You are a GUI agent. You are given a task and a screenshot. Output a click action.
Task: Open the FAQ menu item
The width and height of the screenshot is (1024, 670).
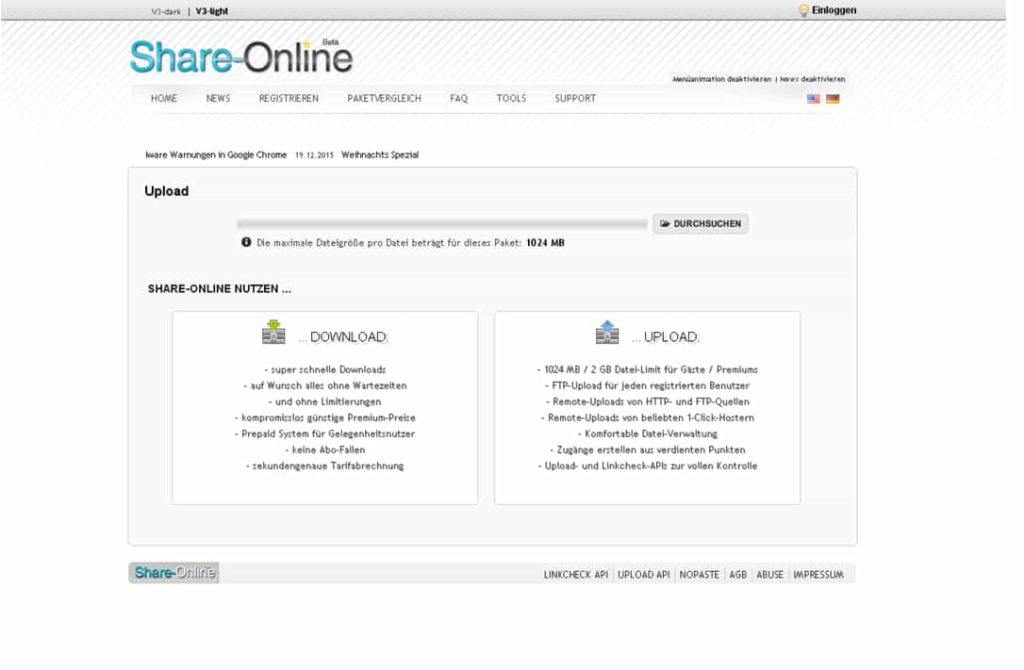click(458, 98)
